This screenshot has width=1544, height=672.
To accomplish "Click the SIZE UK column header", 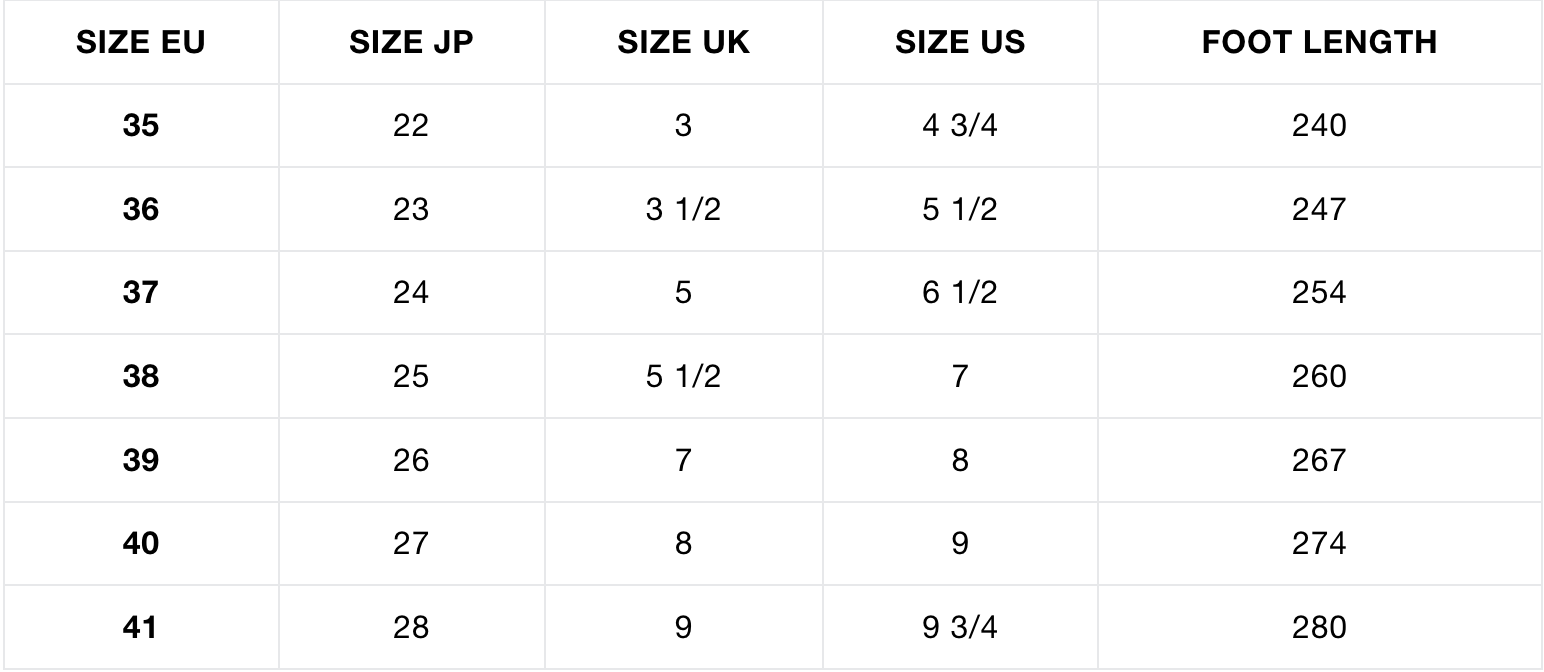I will point(683,42).
